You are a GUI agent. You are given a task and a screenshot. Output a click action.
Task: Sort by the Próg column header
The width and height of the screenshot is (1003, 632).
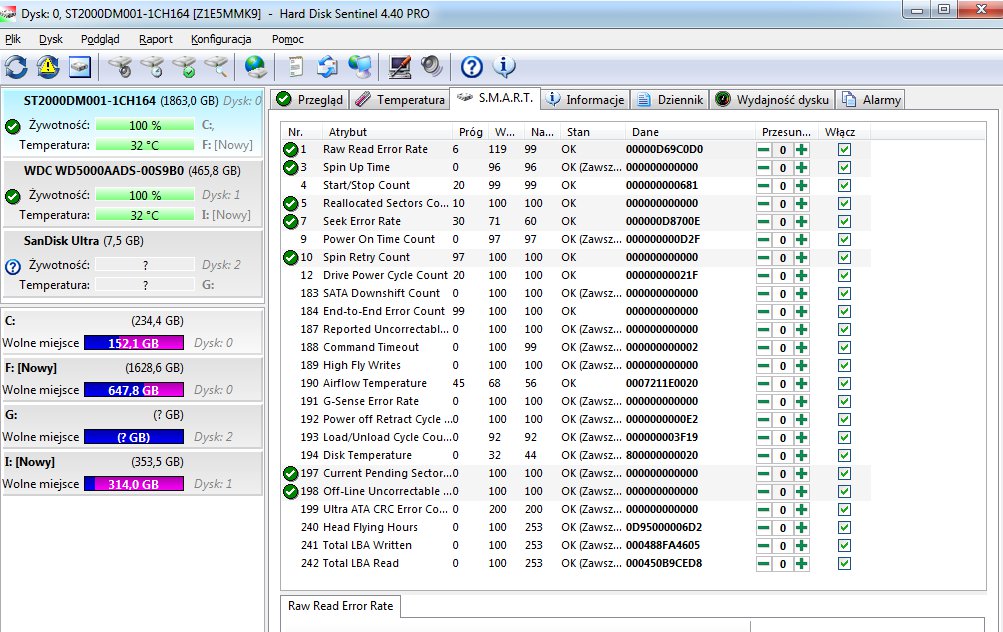(x=471, y=132)
